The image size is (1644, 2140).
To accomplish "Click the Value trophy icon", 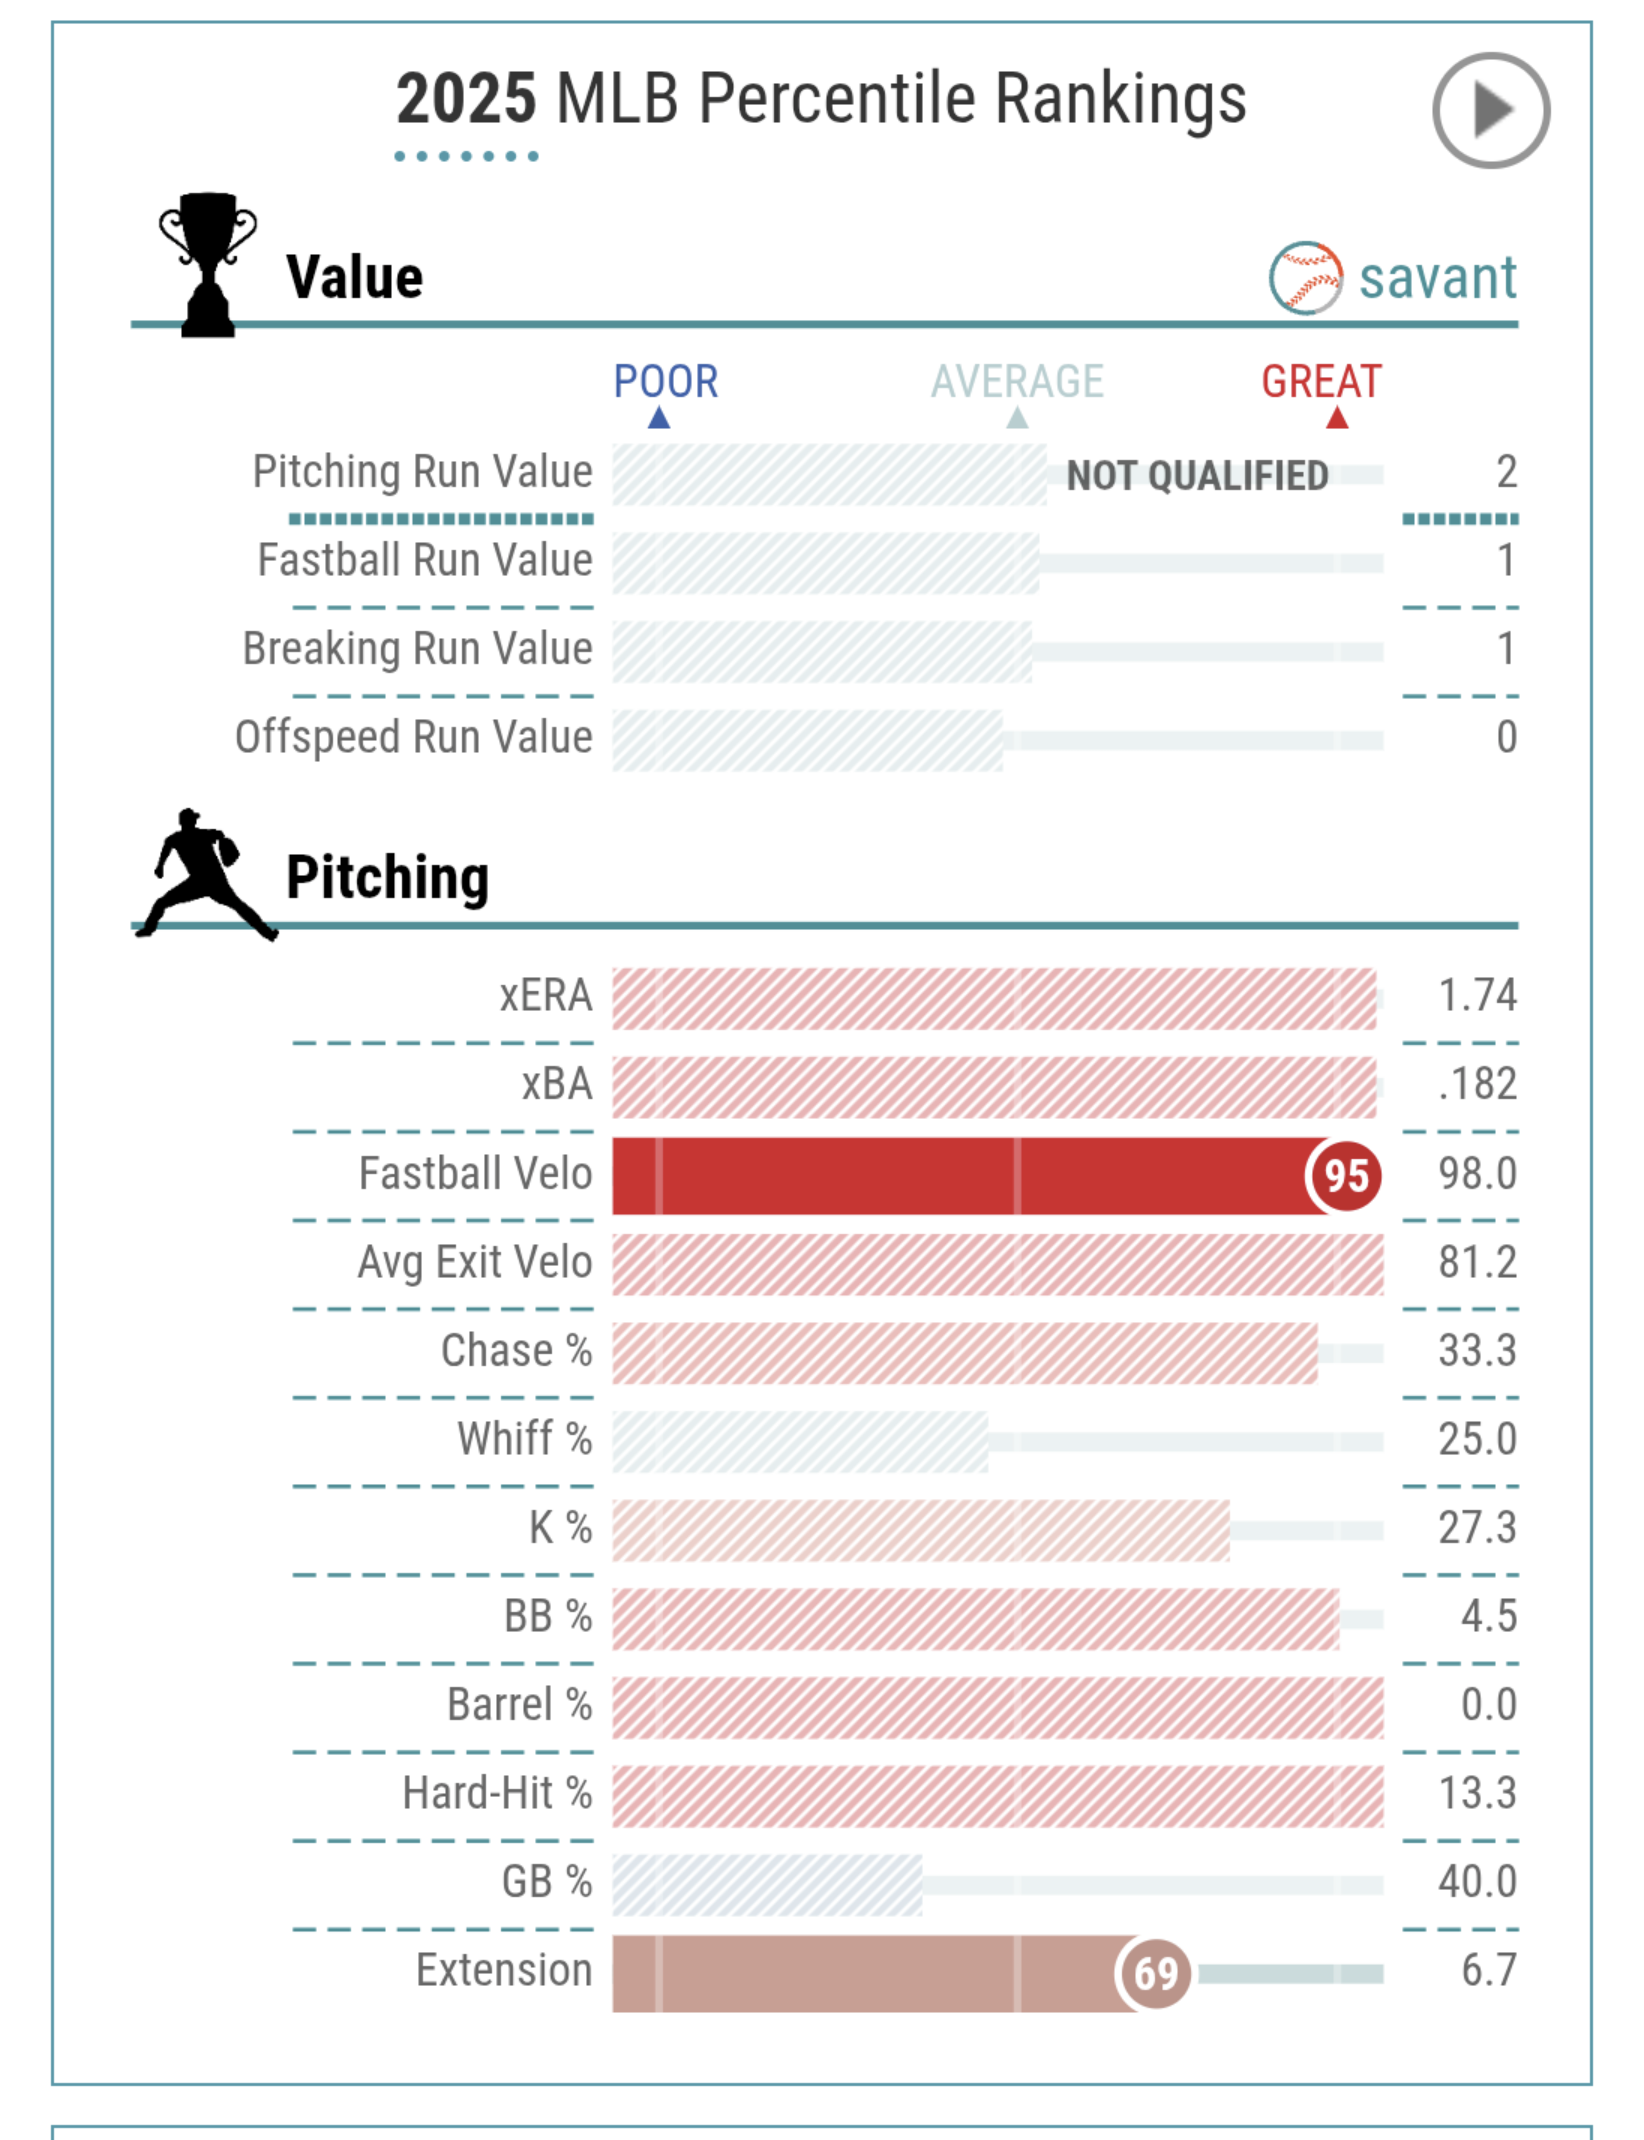I will point(208,265).
